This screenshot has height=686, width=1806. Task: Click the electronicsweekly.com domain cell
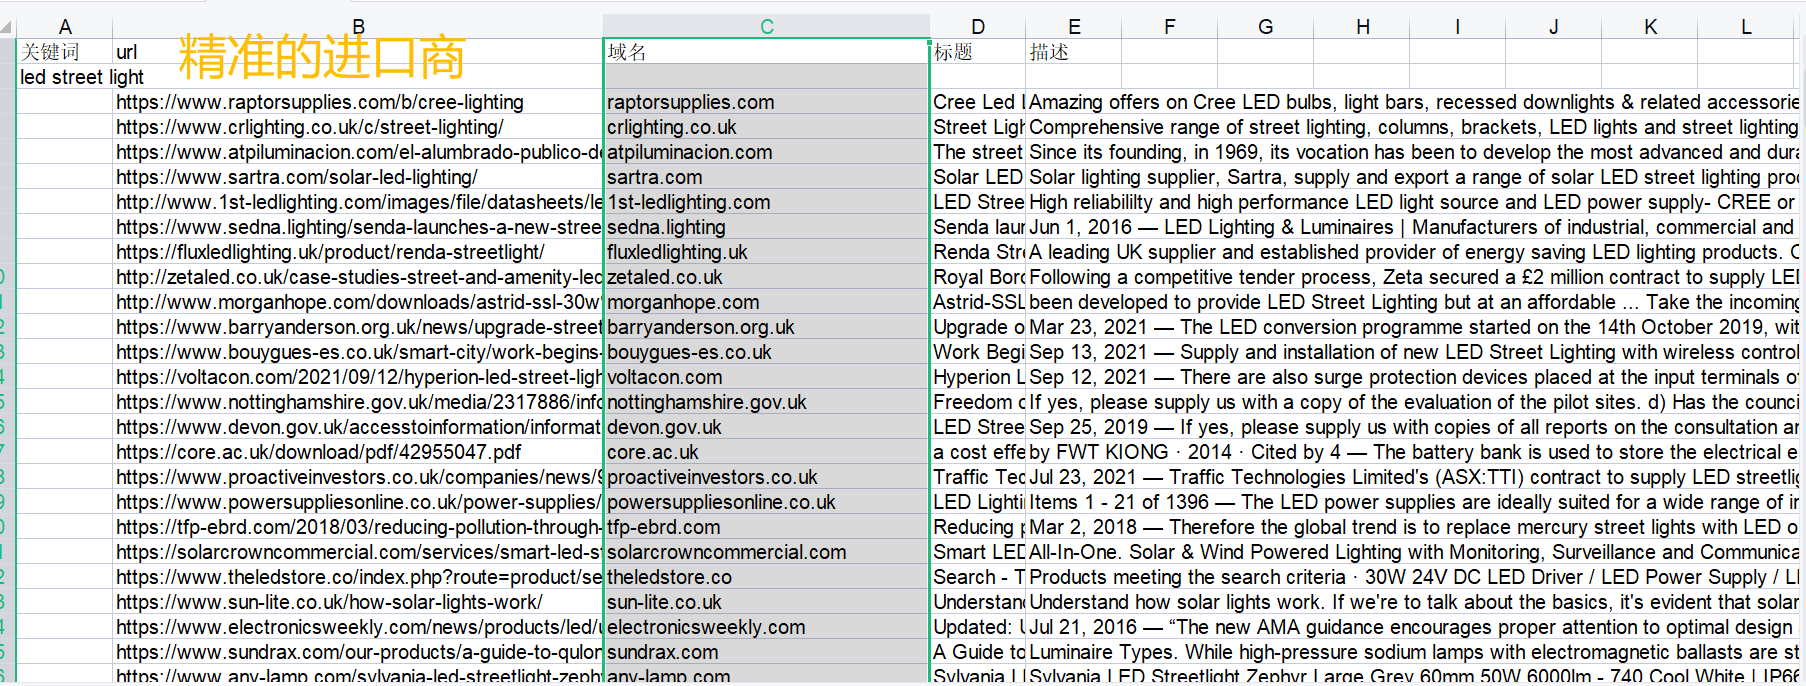click(x=767, y=627)
